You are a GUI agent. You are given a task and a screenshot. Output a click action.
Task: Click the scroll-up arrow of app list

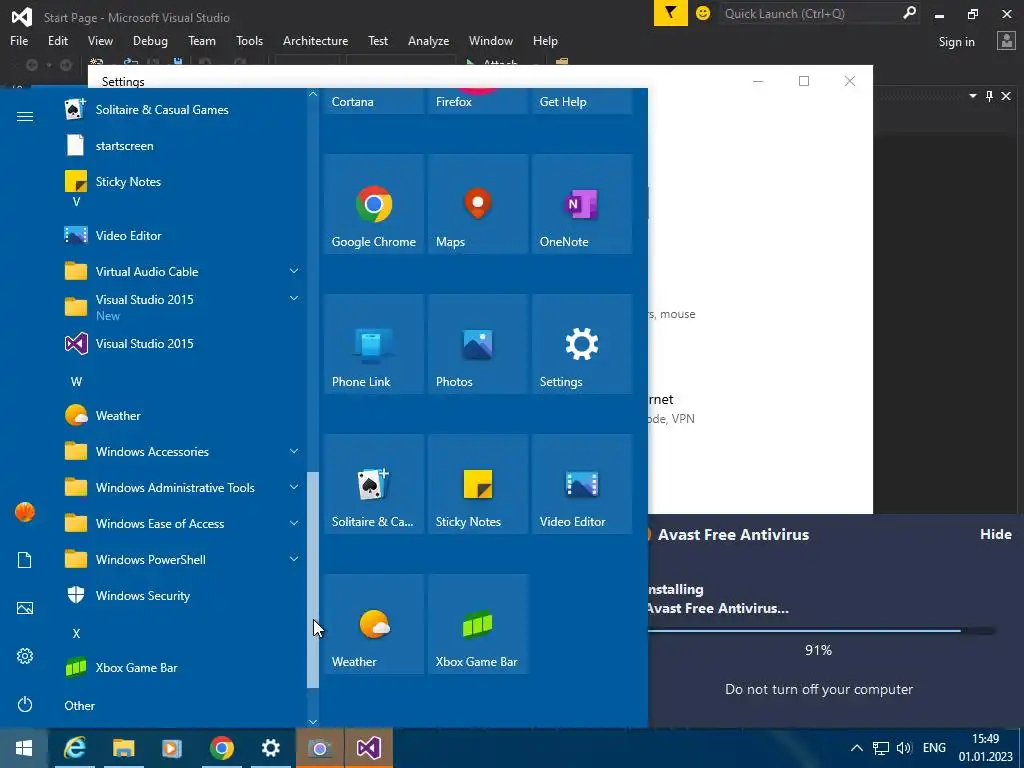313,95
